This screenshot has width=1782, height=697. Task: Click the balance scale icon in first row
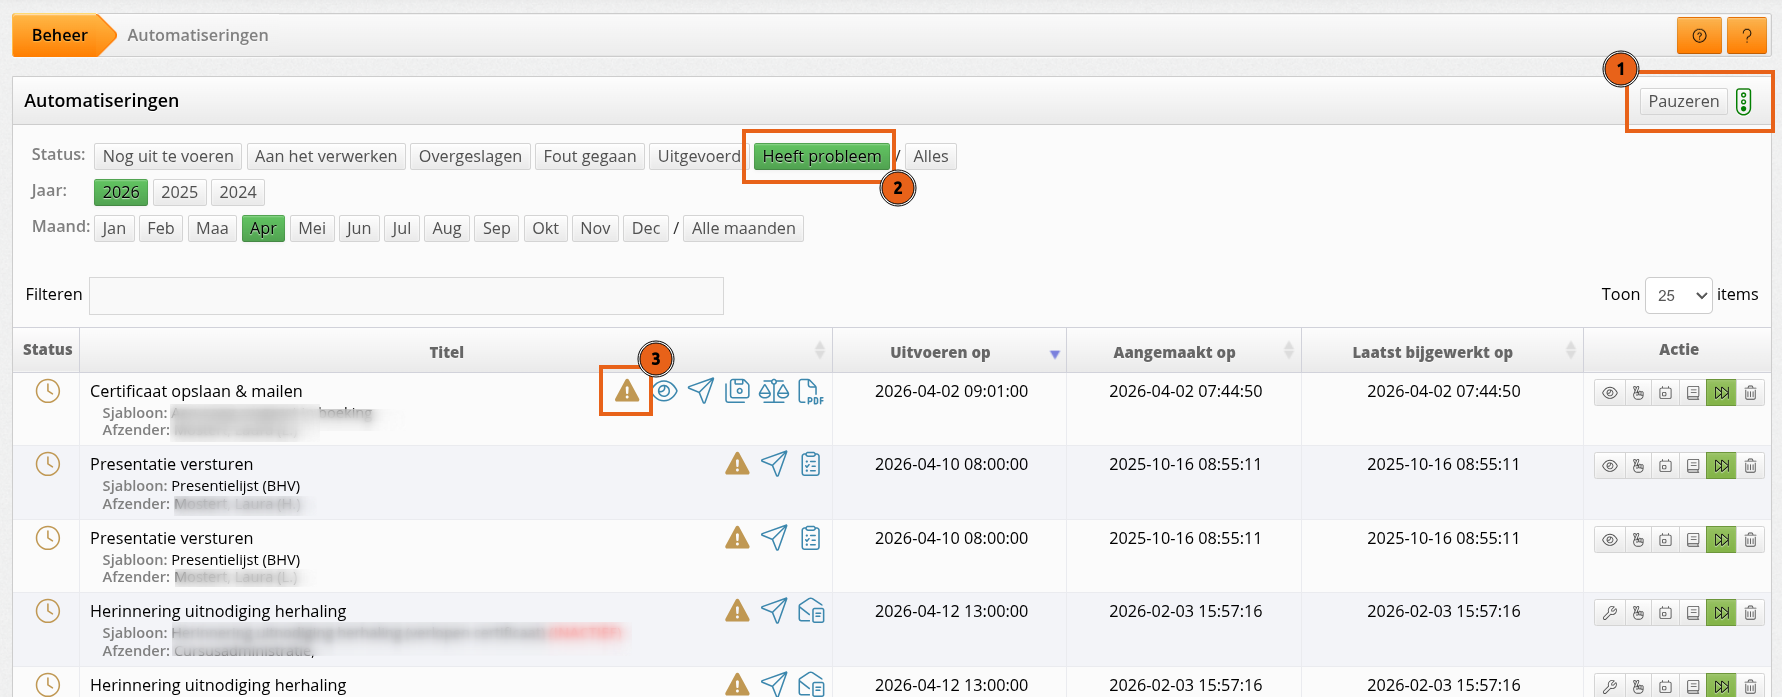[x=773, y=391]
